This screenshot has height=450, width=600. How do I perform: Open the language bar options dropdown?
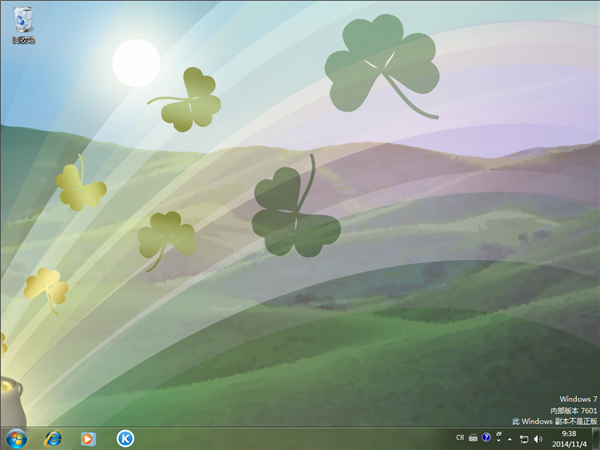(x=497, y=440)
